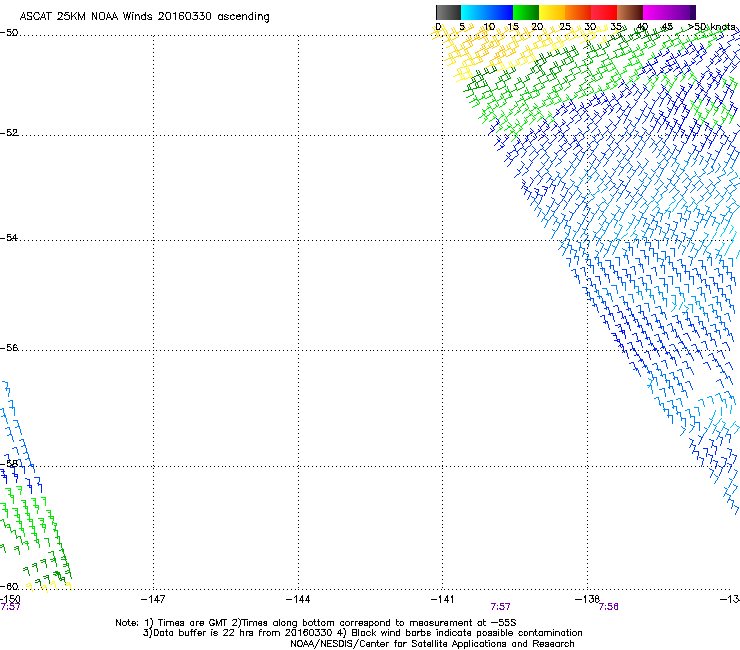Click the '-141' longitude axis label

(x=442, y=599)
